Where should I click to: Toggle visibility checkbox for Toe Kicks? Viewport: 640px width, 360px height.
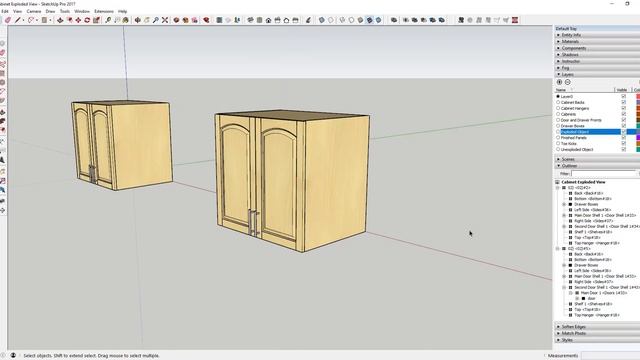pyautogui.click(x=624, y=144)
